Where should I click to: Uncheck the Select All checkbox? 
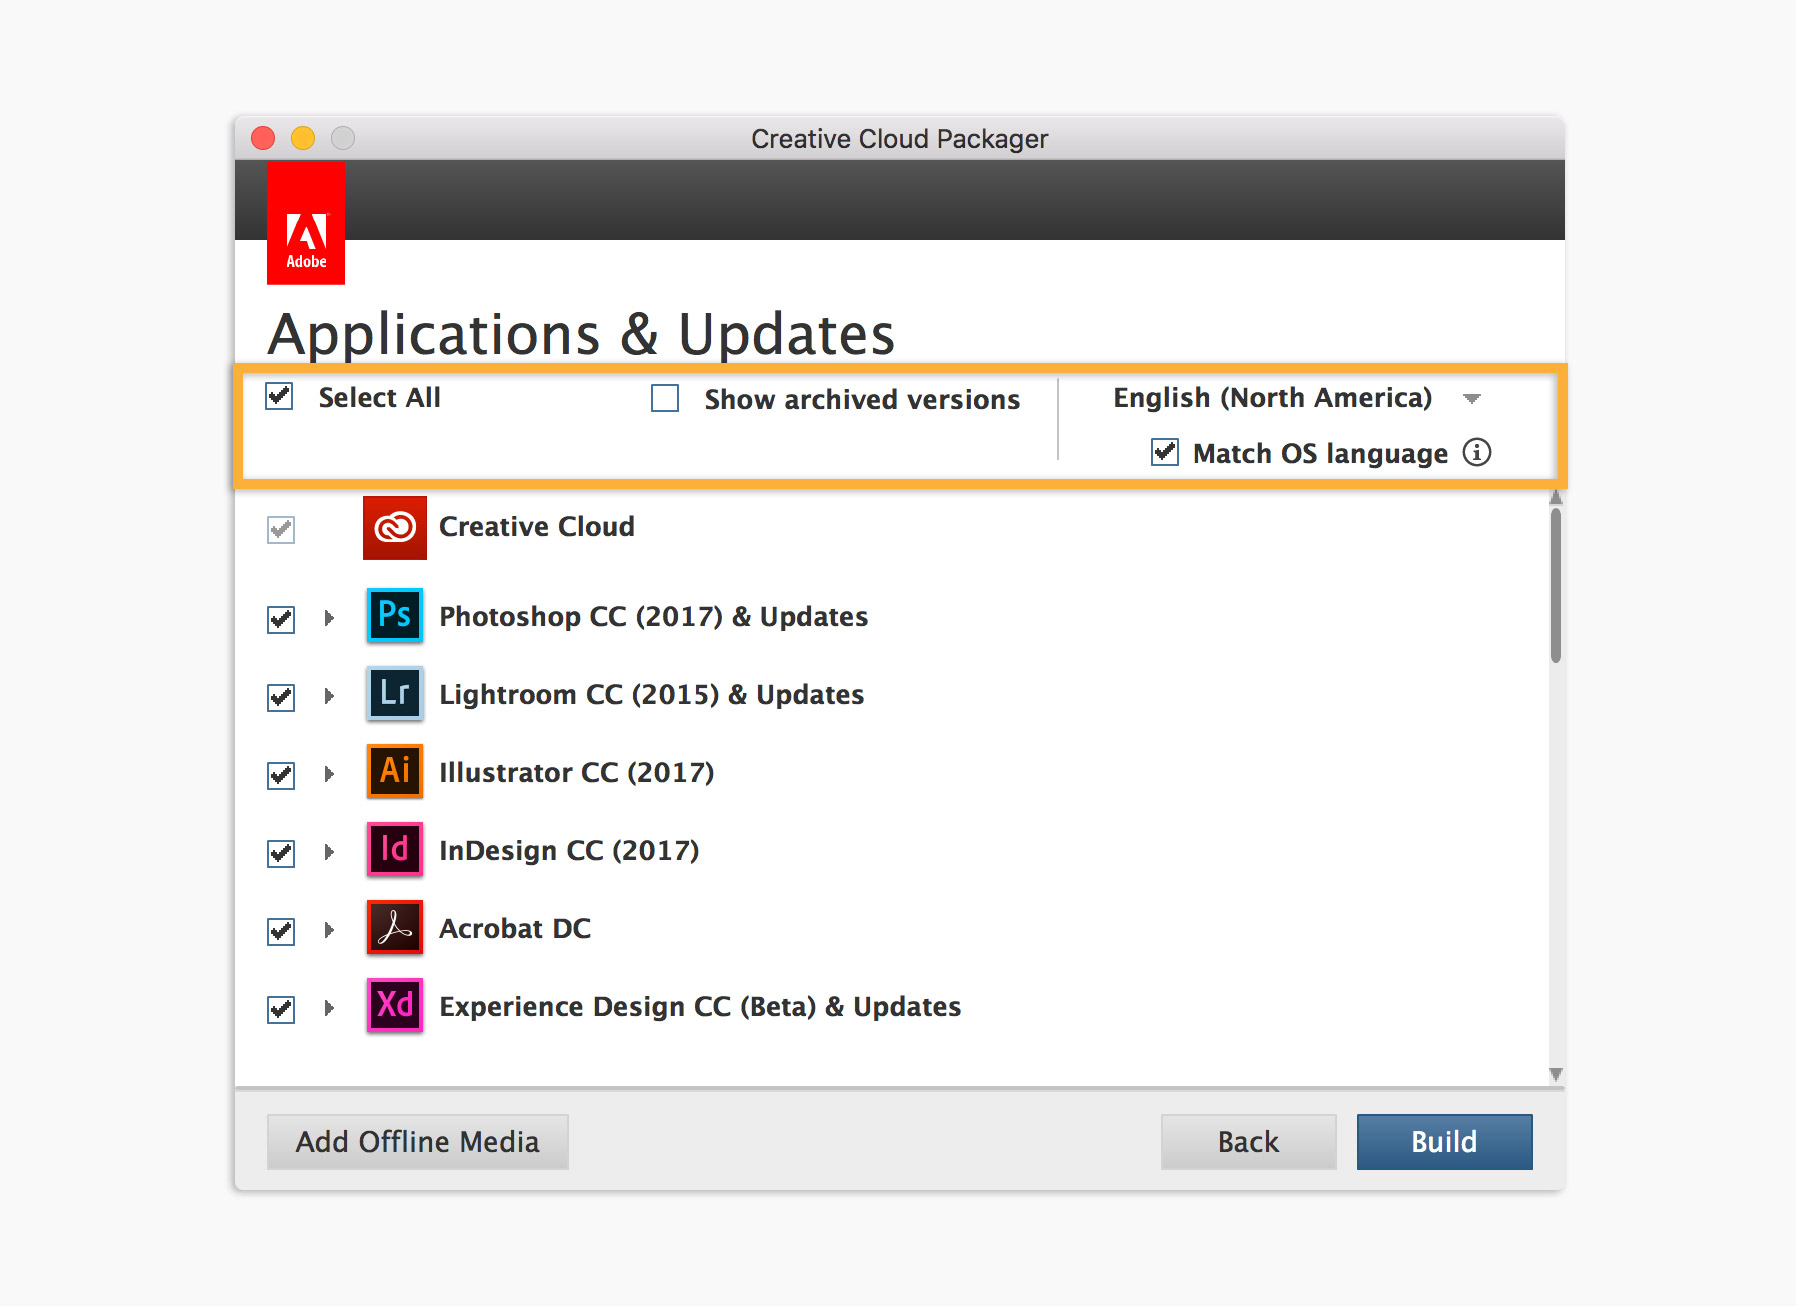[280, 397]
